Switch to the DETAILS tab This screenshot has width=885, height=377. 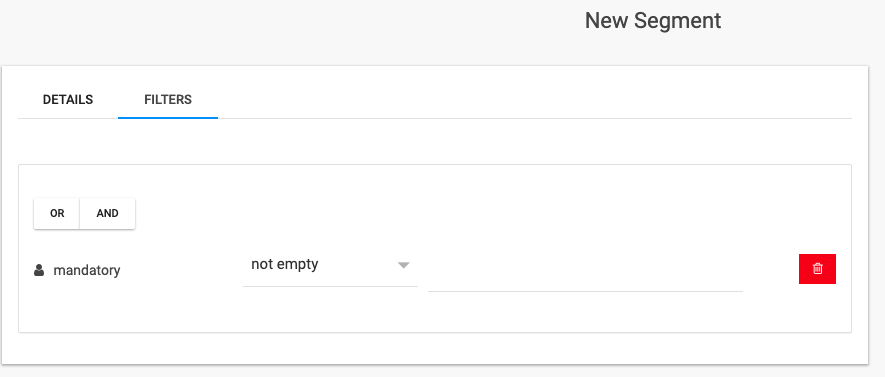[x=68, y=100]
